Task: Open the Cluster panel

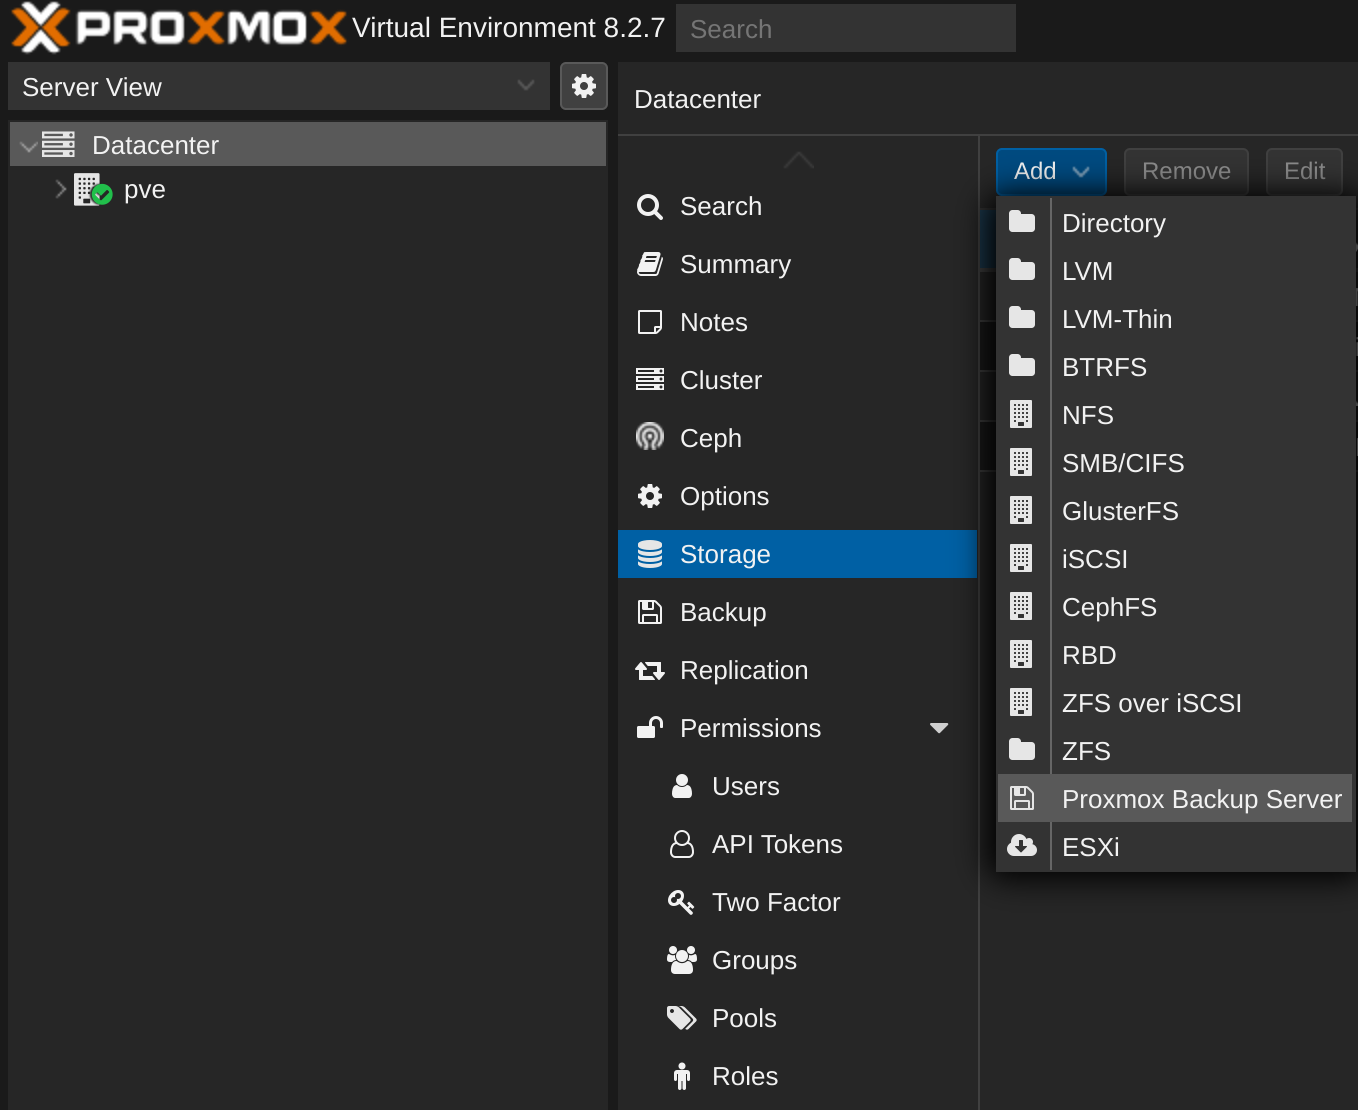Action: (797, 380)
